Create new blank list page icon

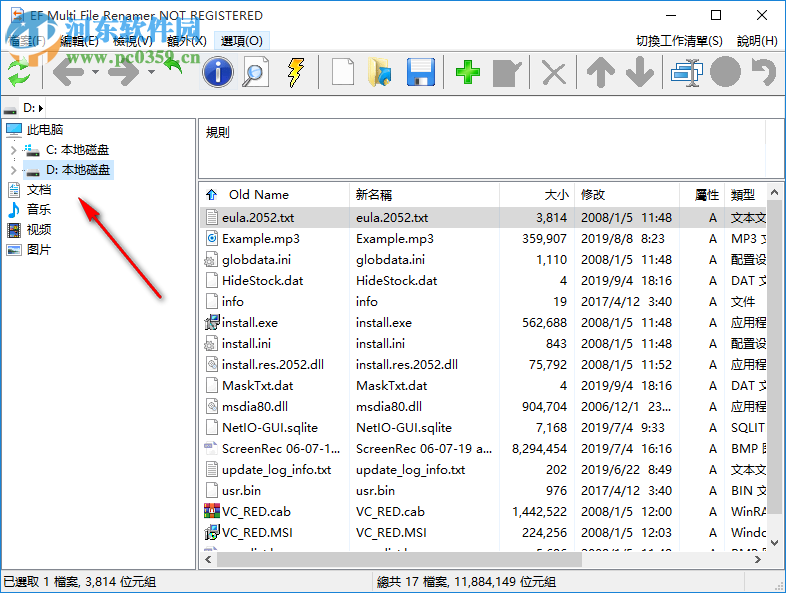(x=343, y=73)
